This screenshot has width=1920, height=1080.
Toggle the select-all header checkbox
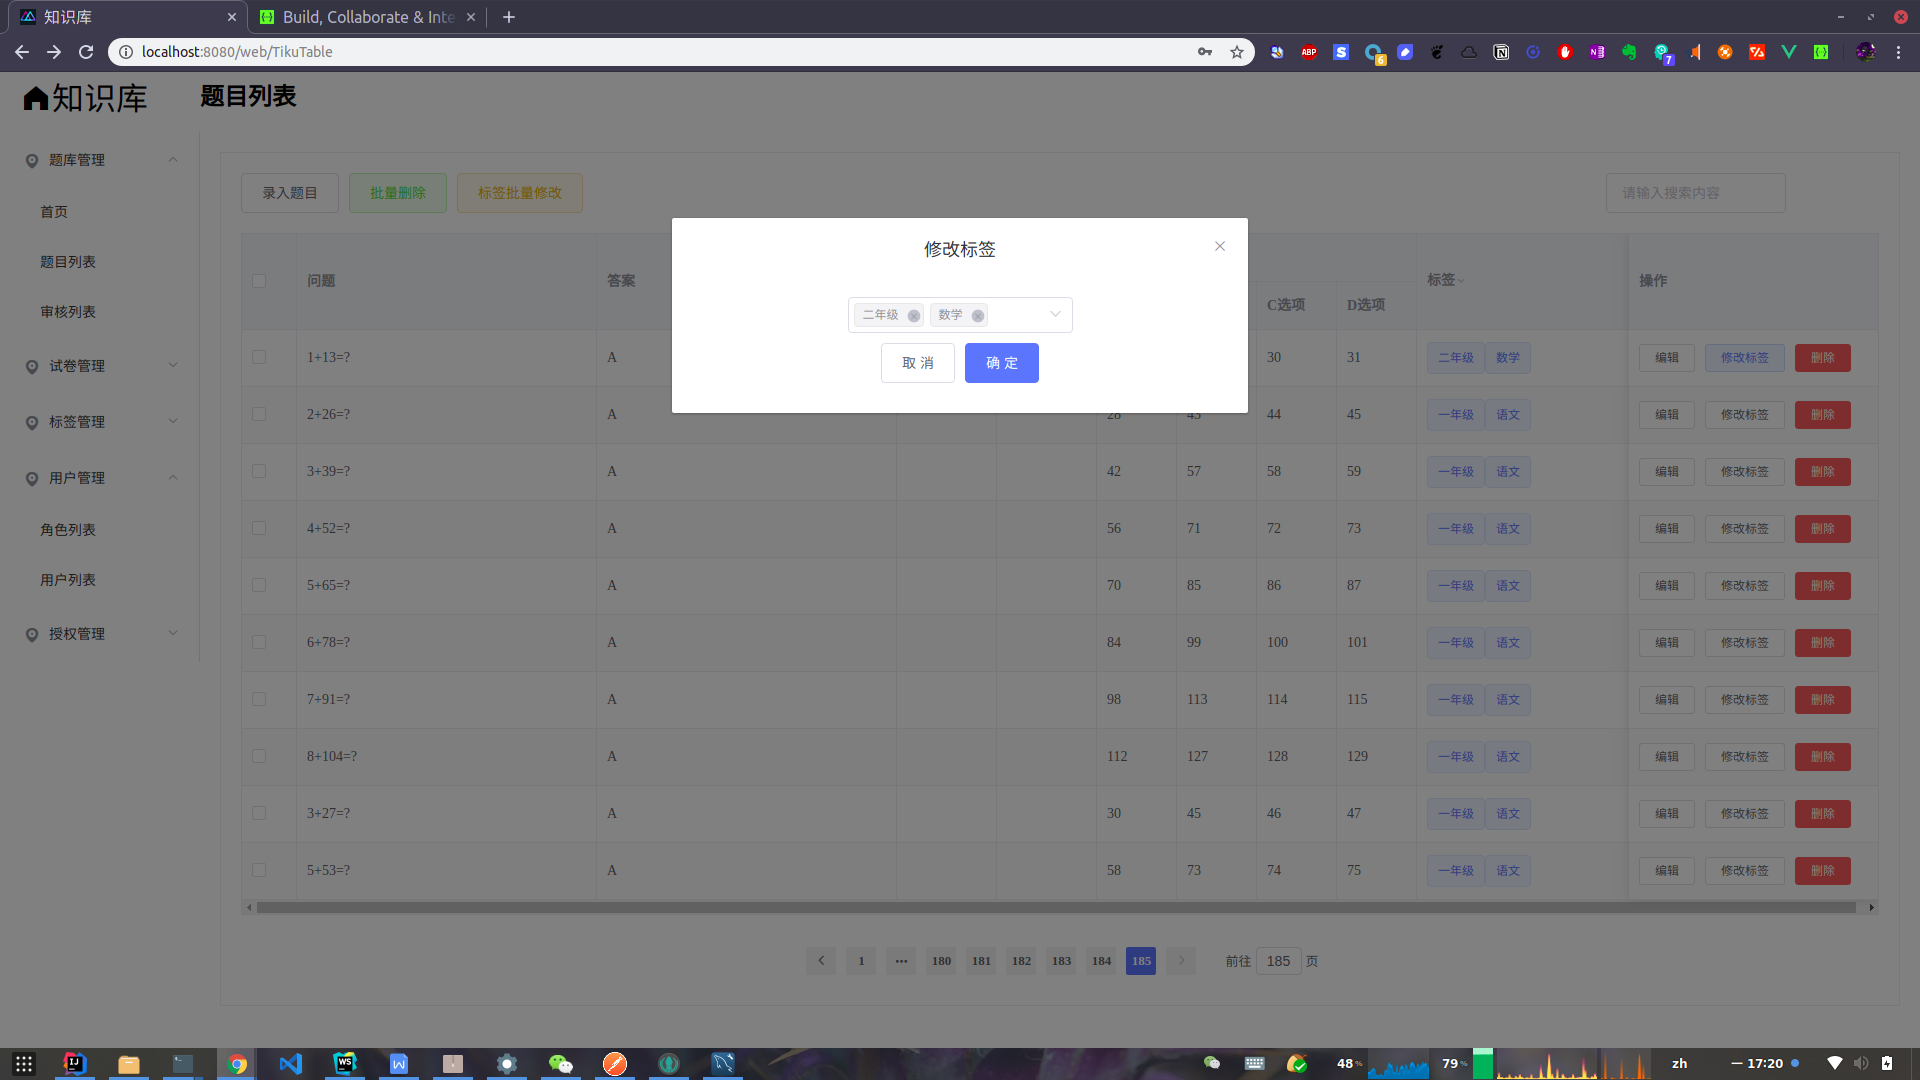[259, 281]
